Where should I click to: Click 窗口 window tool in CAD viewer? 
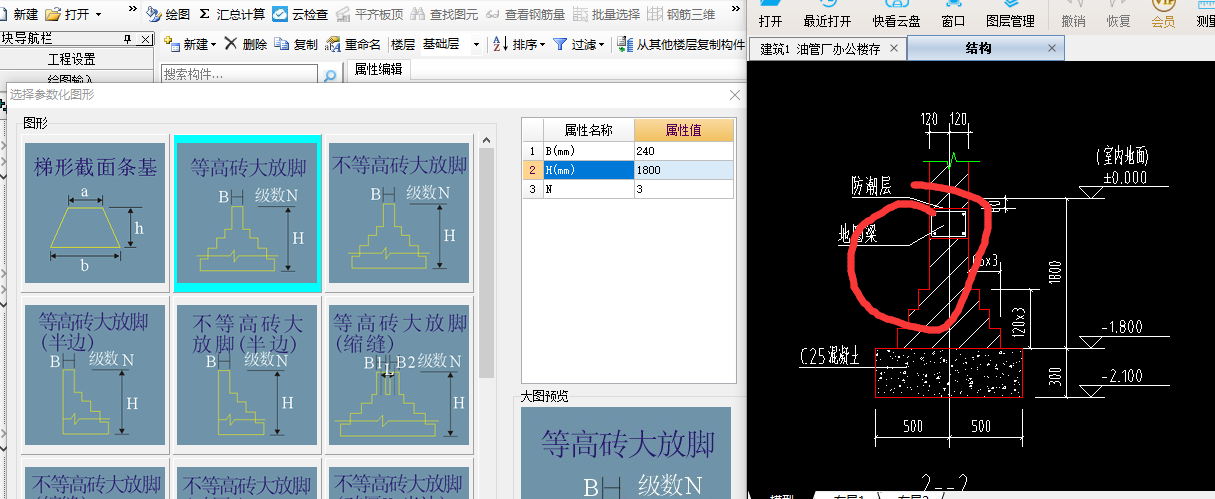954,14
